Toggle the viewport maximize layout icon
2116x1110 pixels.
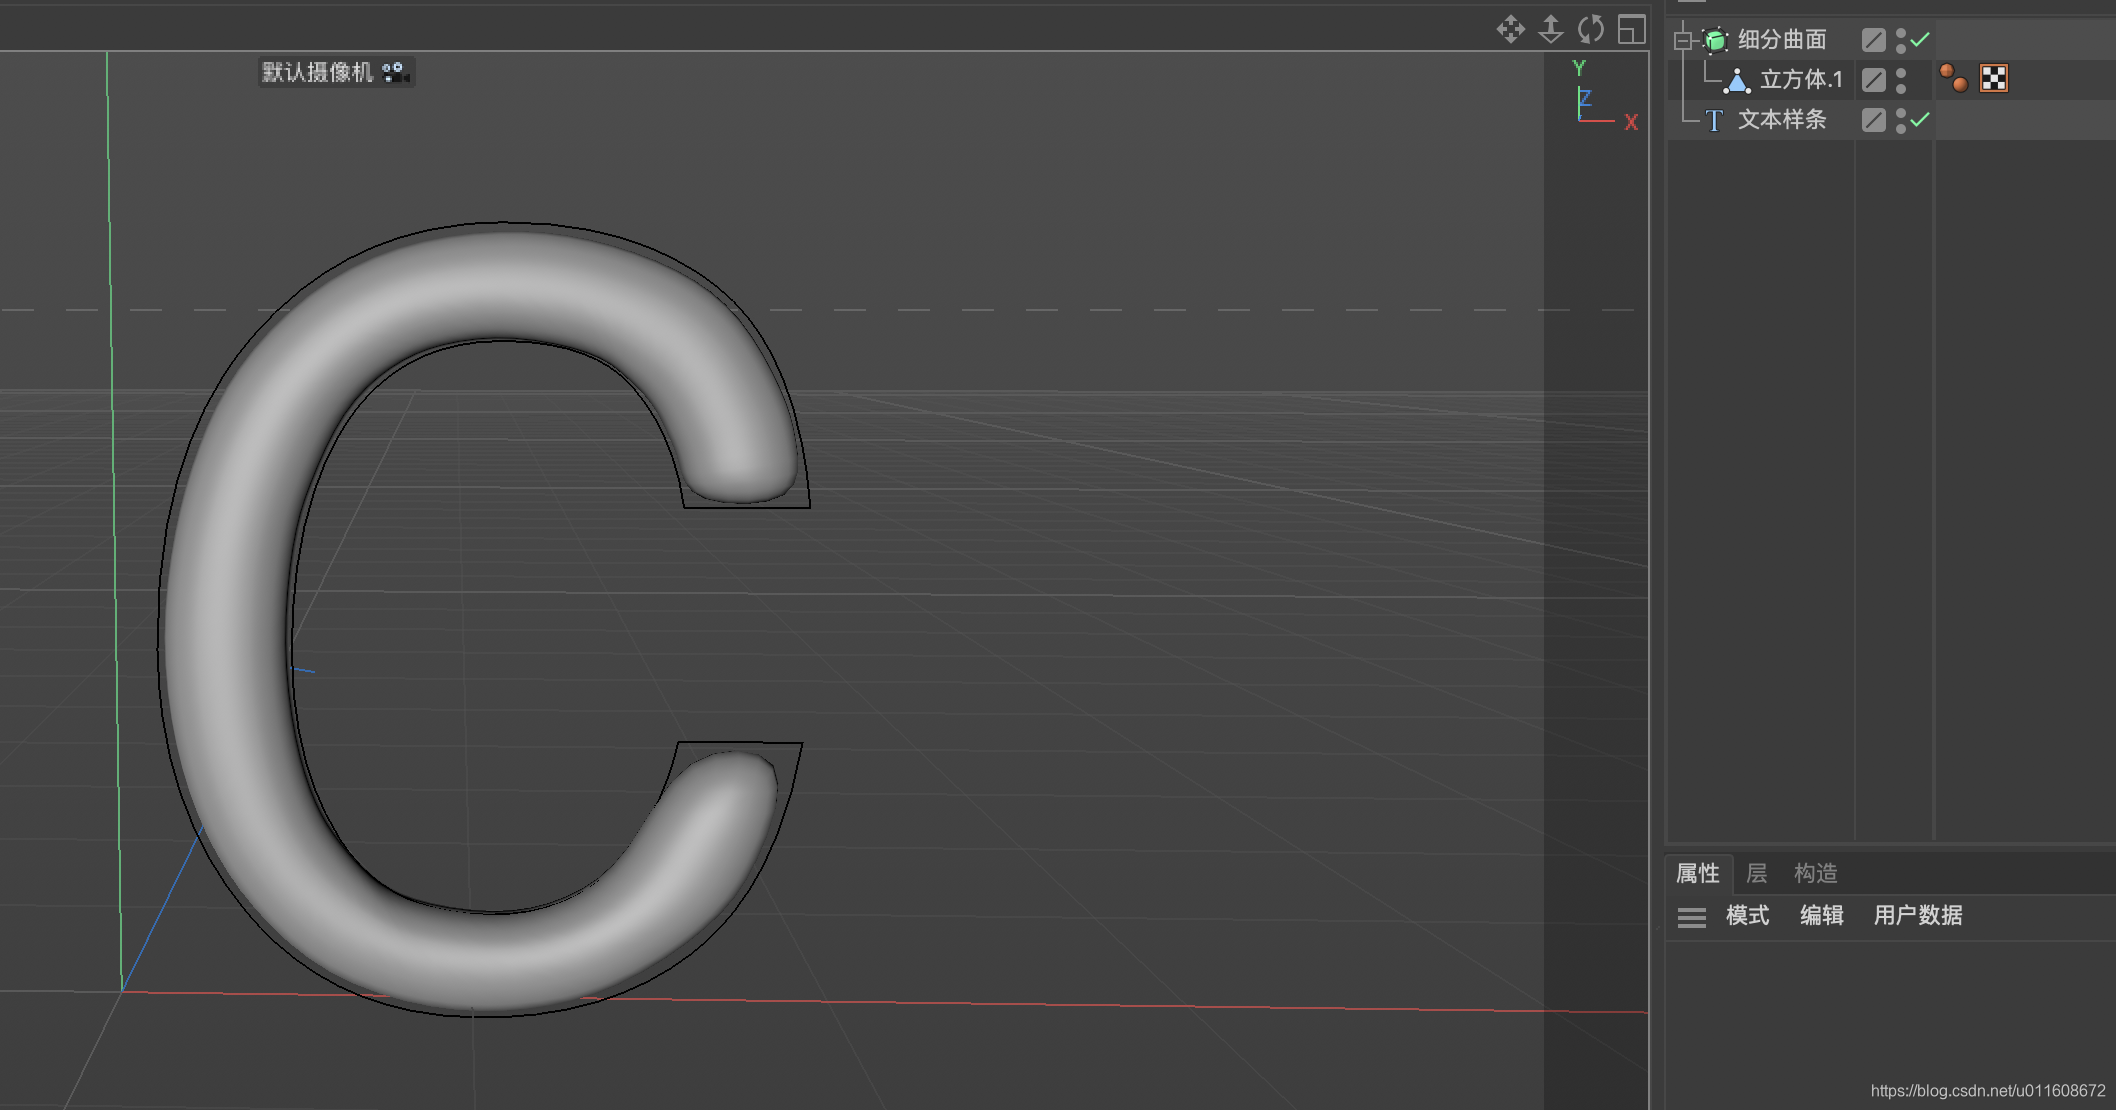1632,29
